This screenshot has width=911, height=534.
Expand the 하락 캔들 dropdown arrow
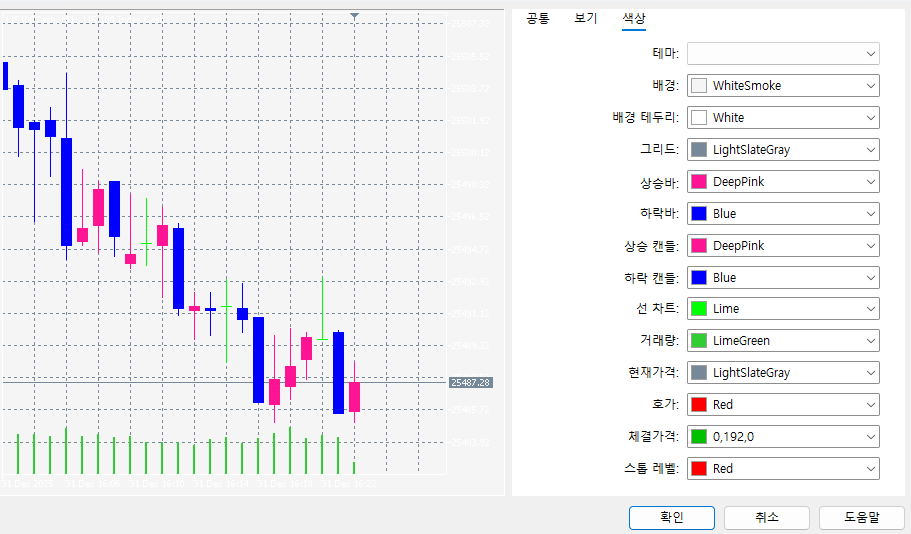[871, 277]
